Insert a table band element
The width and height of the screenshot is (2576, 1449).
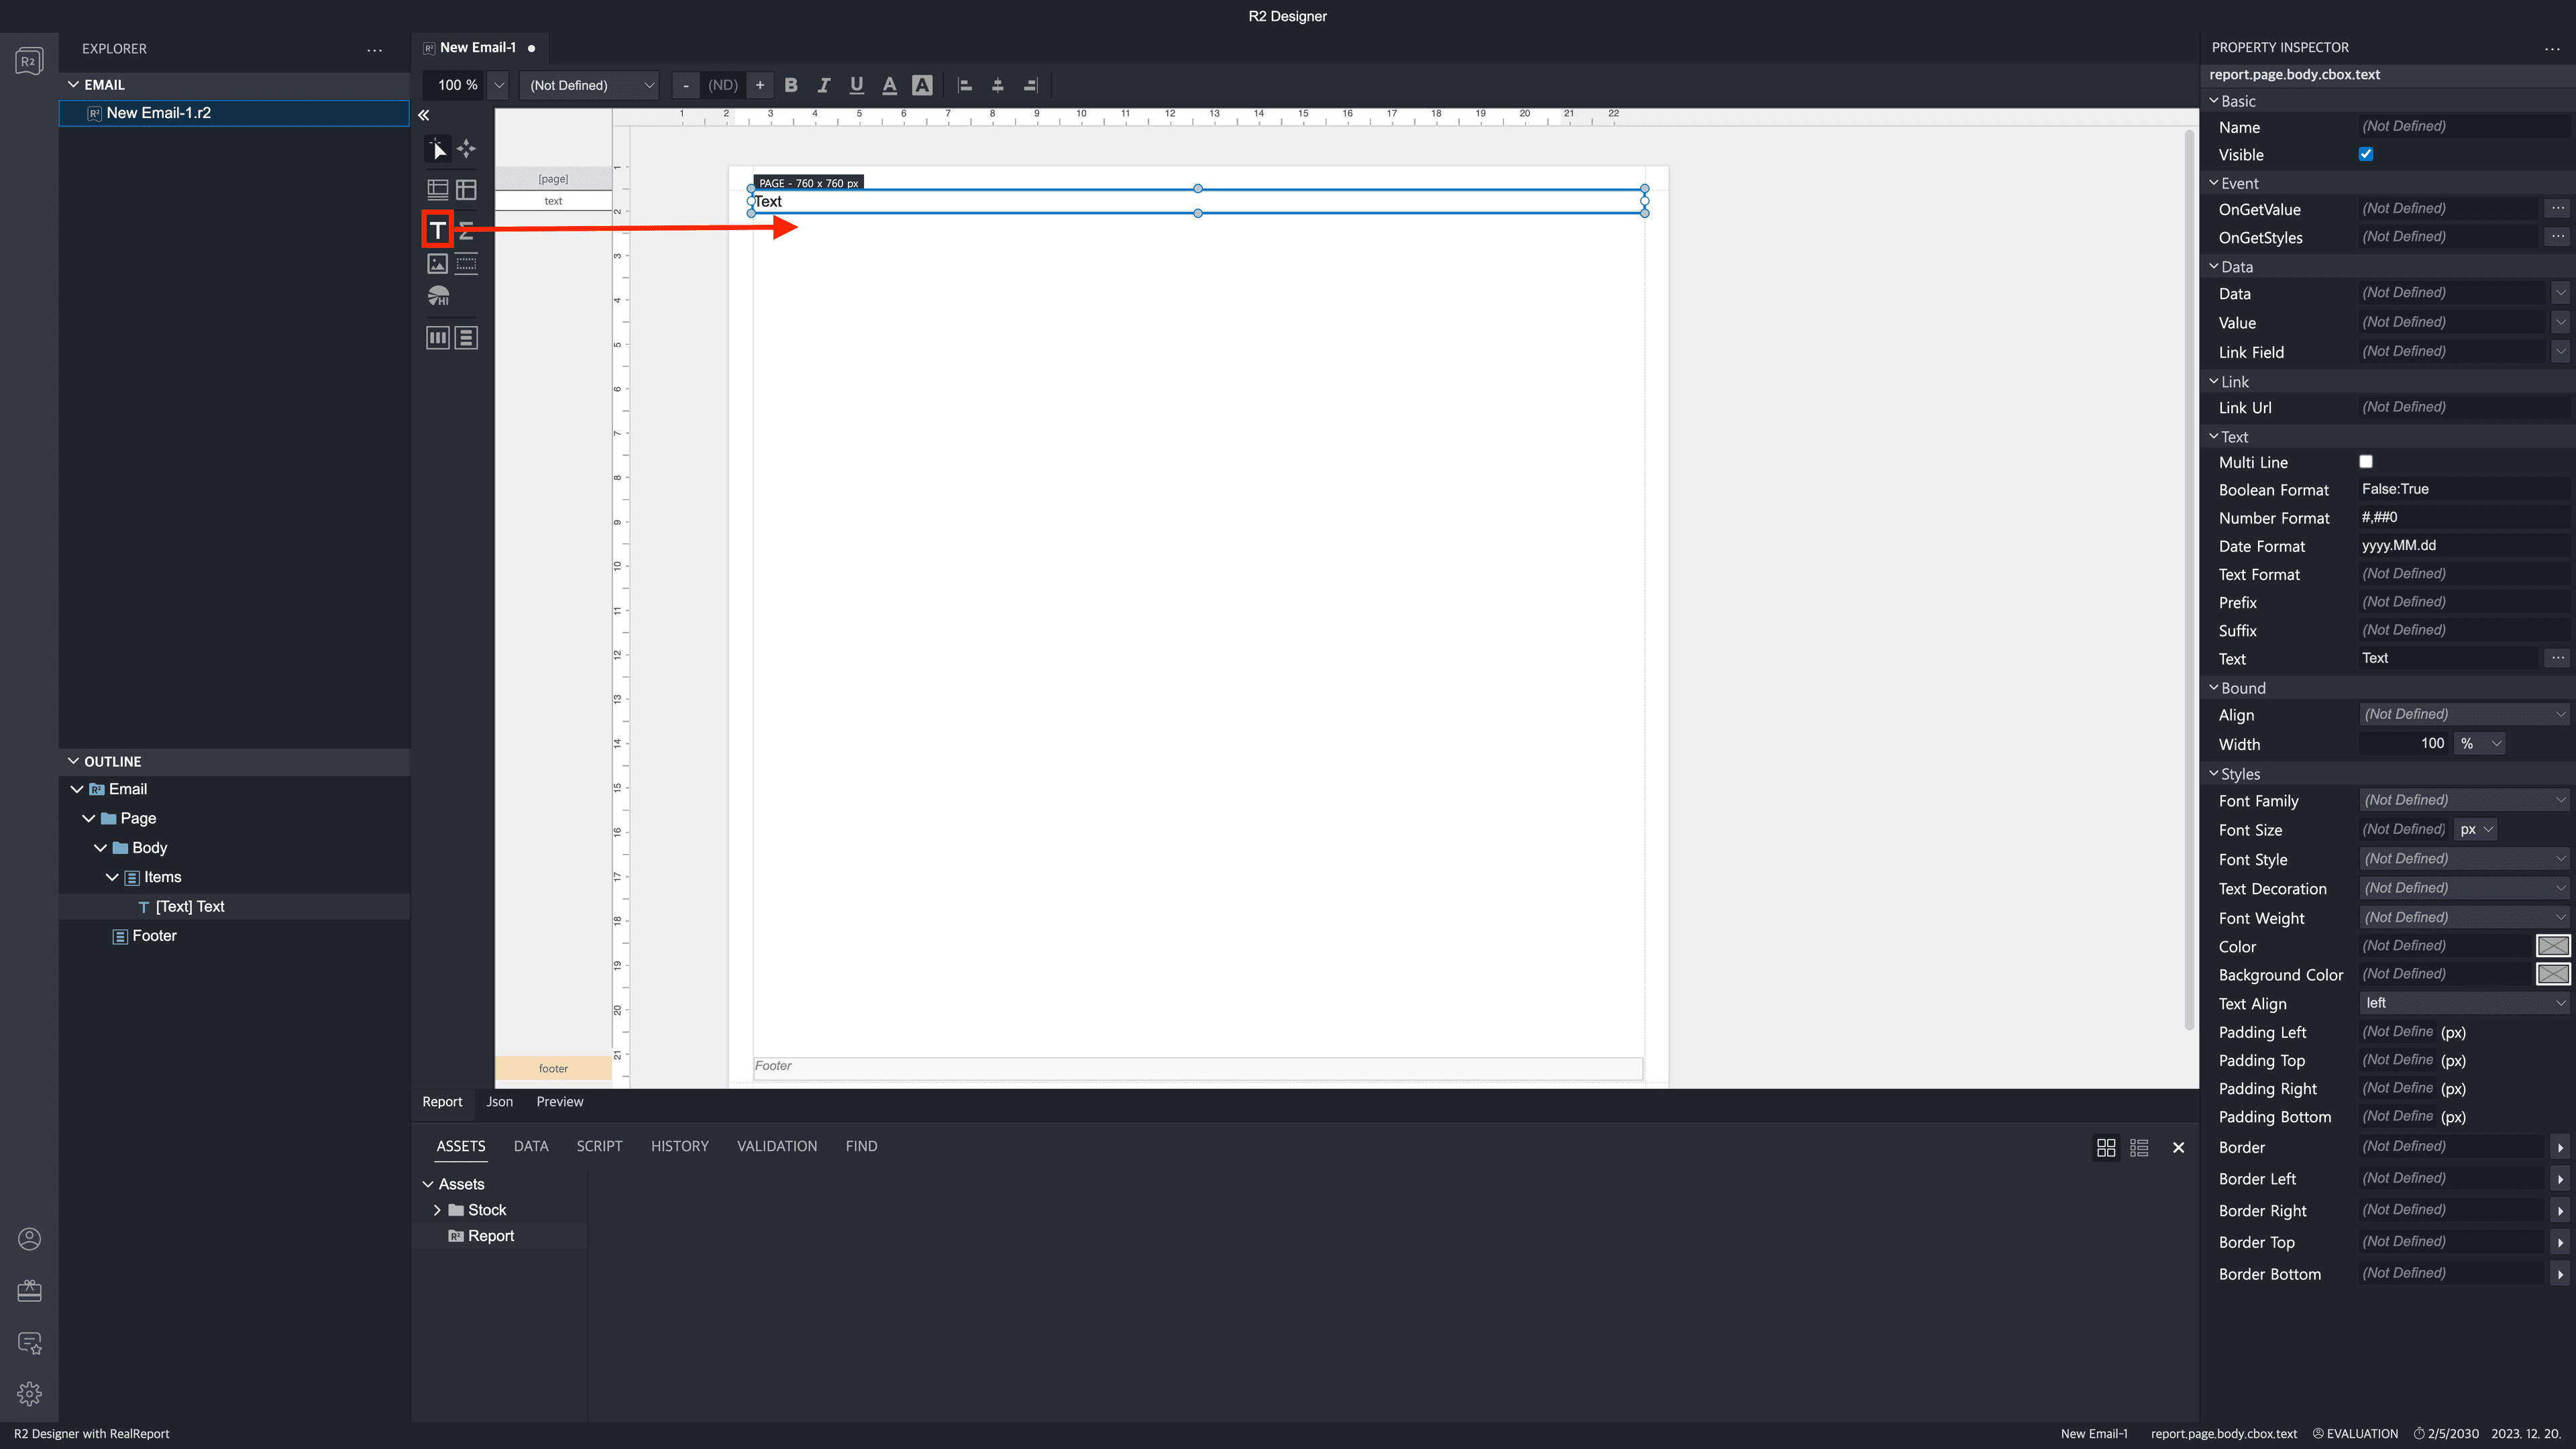pyautogui.click(x=437, y=189)
